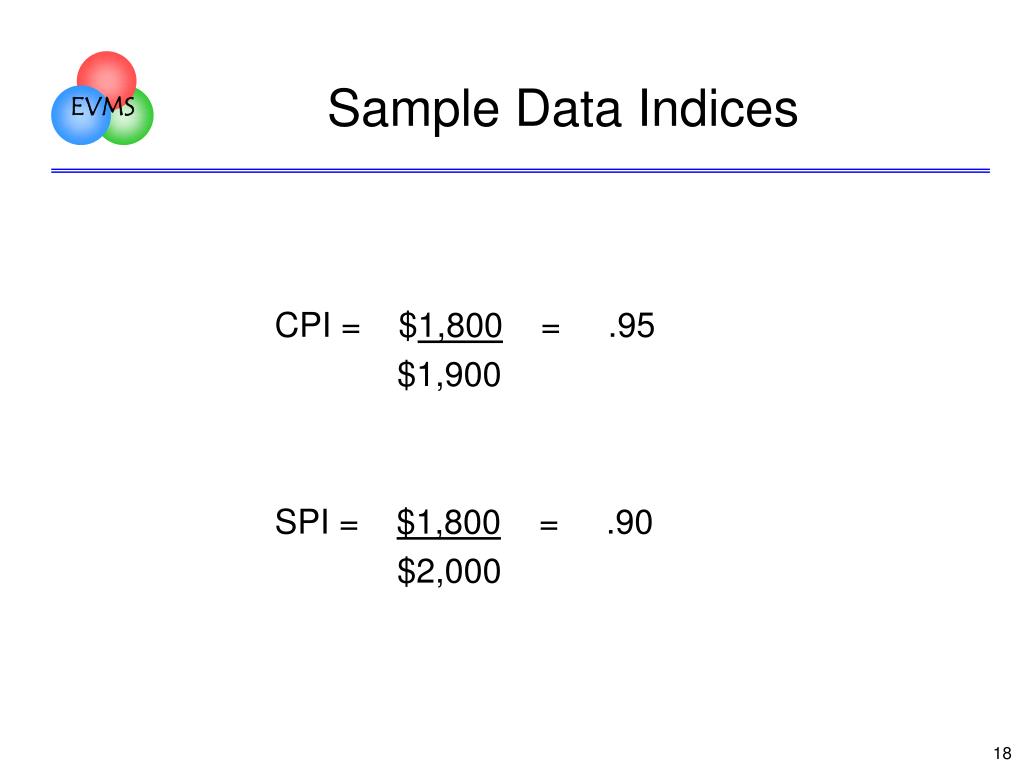Select the Sample Data Indices title
The image size is (1024, 768).
click(562, 109)
